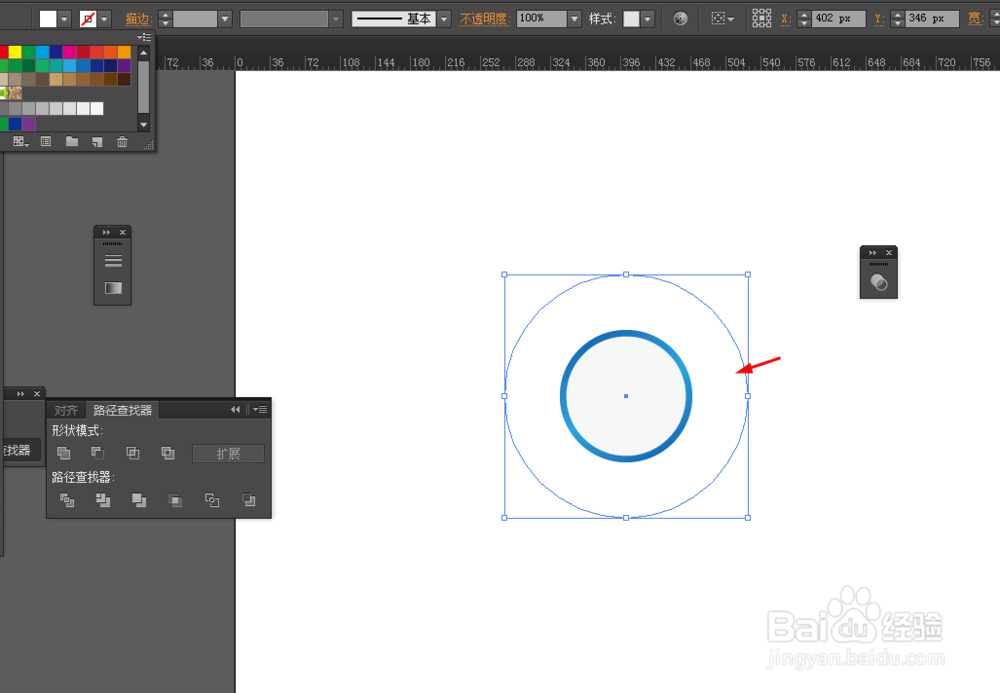
Task: Open the Pathfinder panel options menu
Action: (x=260, y=409)
